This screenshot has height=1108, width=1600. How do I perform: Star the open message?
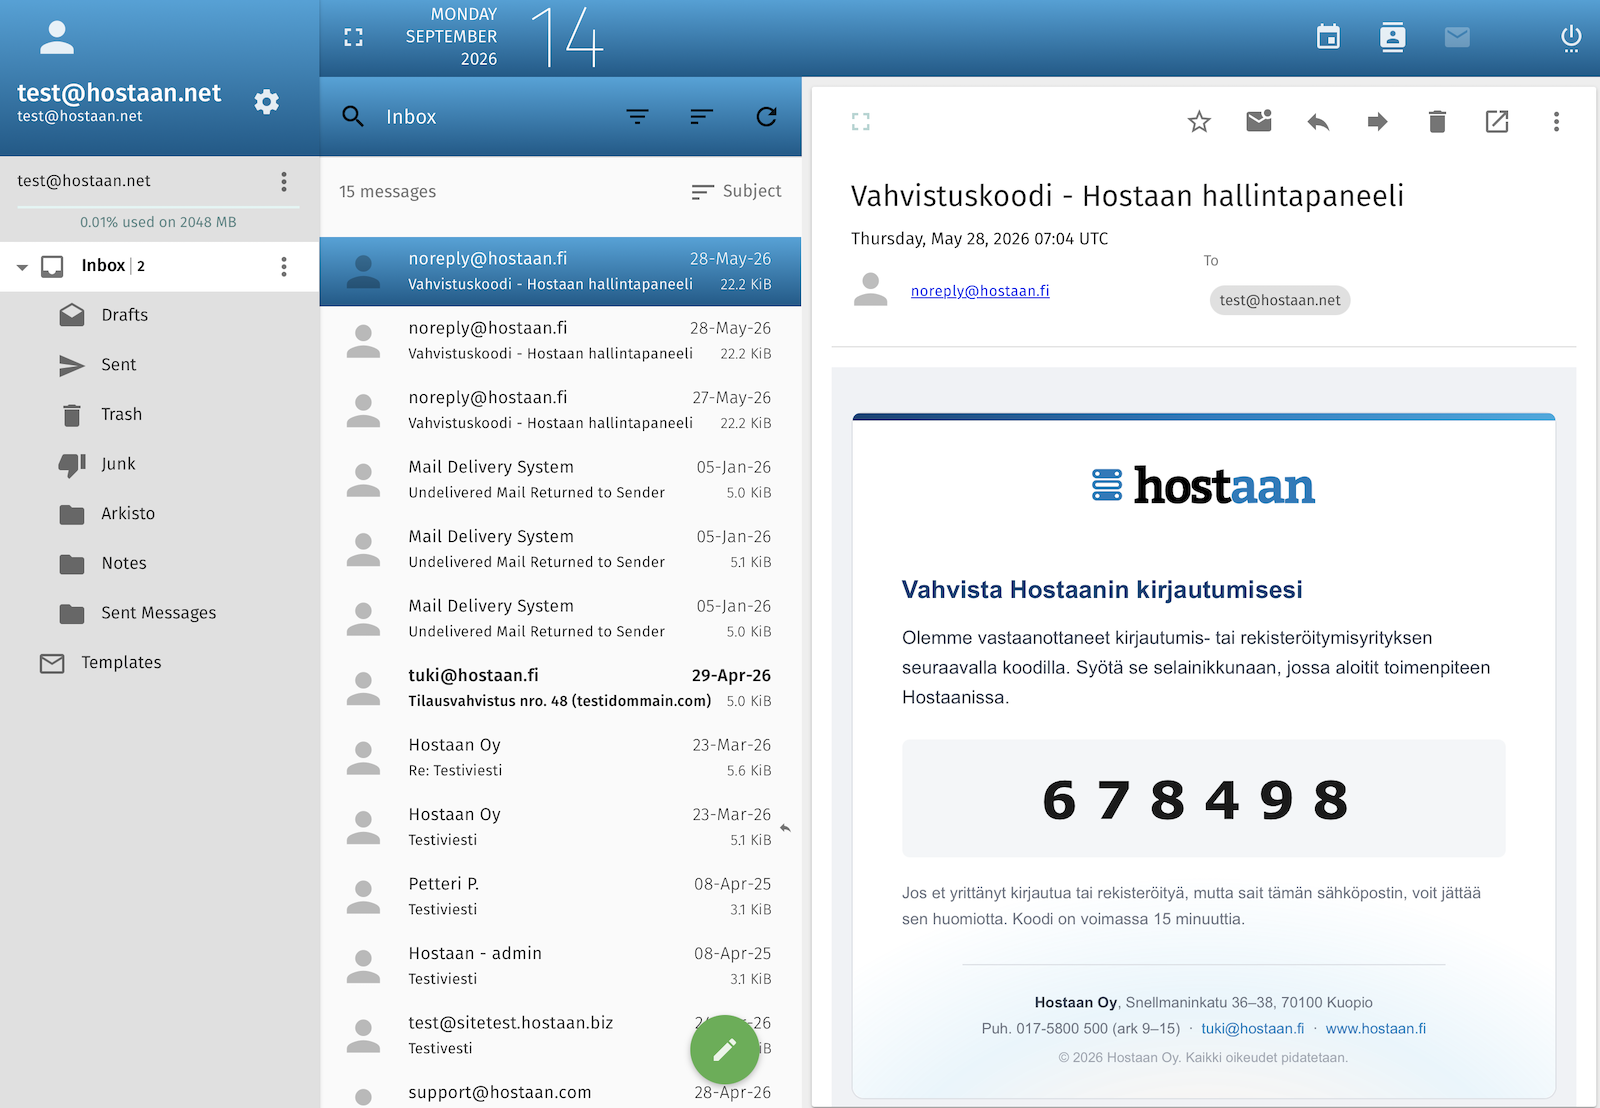(x=1199, y=122)
